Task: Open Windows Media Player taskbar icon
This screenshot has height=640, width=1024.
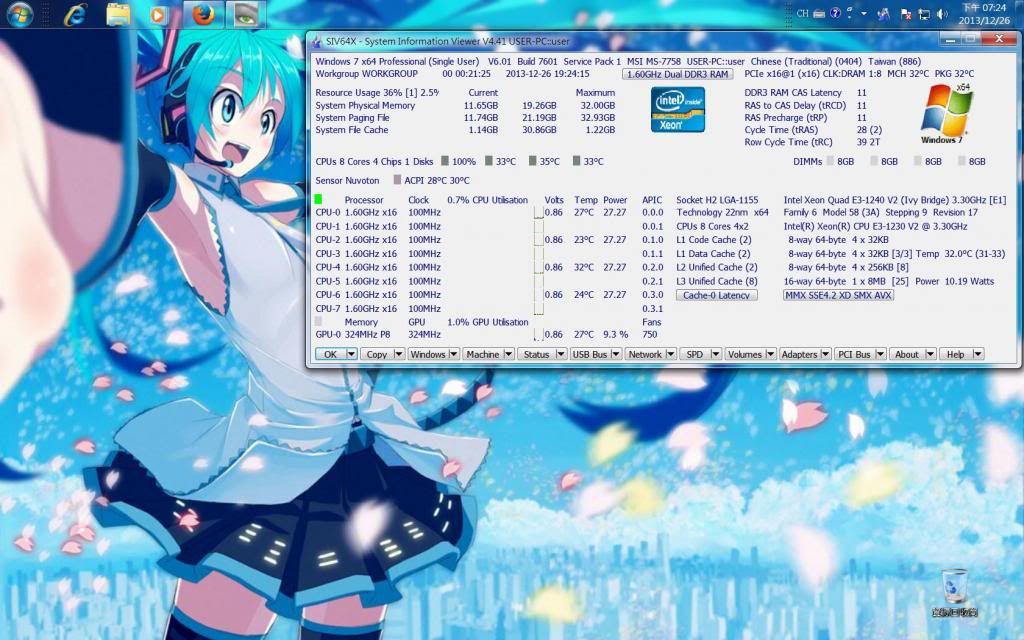Action: [158, 14]
